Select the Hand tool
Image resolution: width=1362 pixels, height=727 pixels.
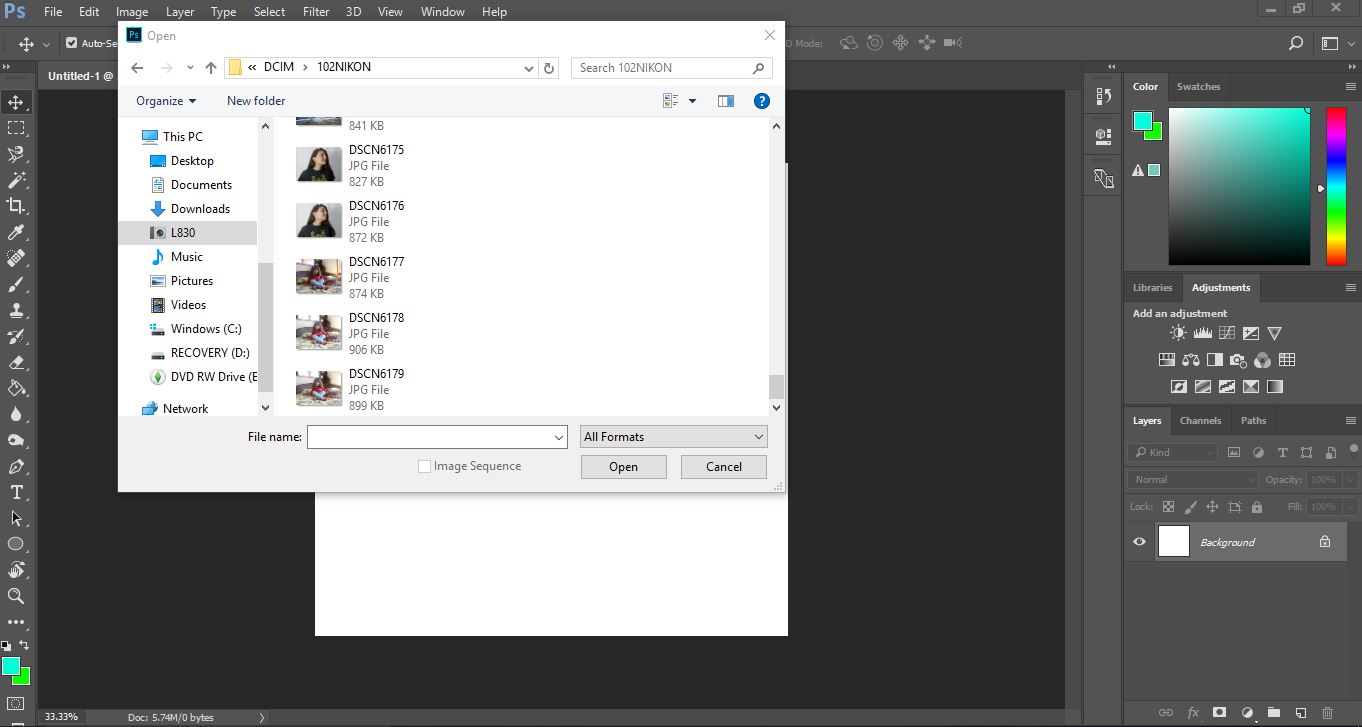click(x=16, y=570)
